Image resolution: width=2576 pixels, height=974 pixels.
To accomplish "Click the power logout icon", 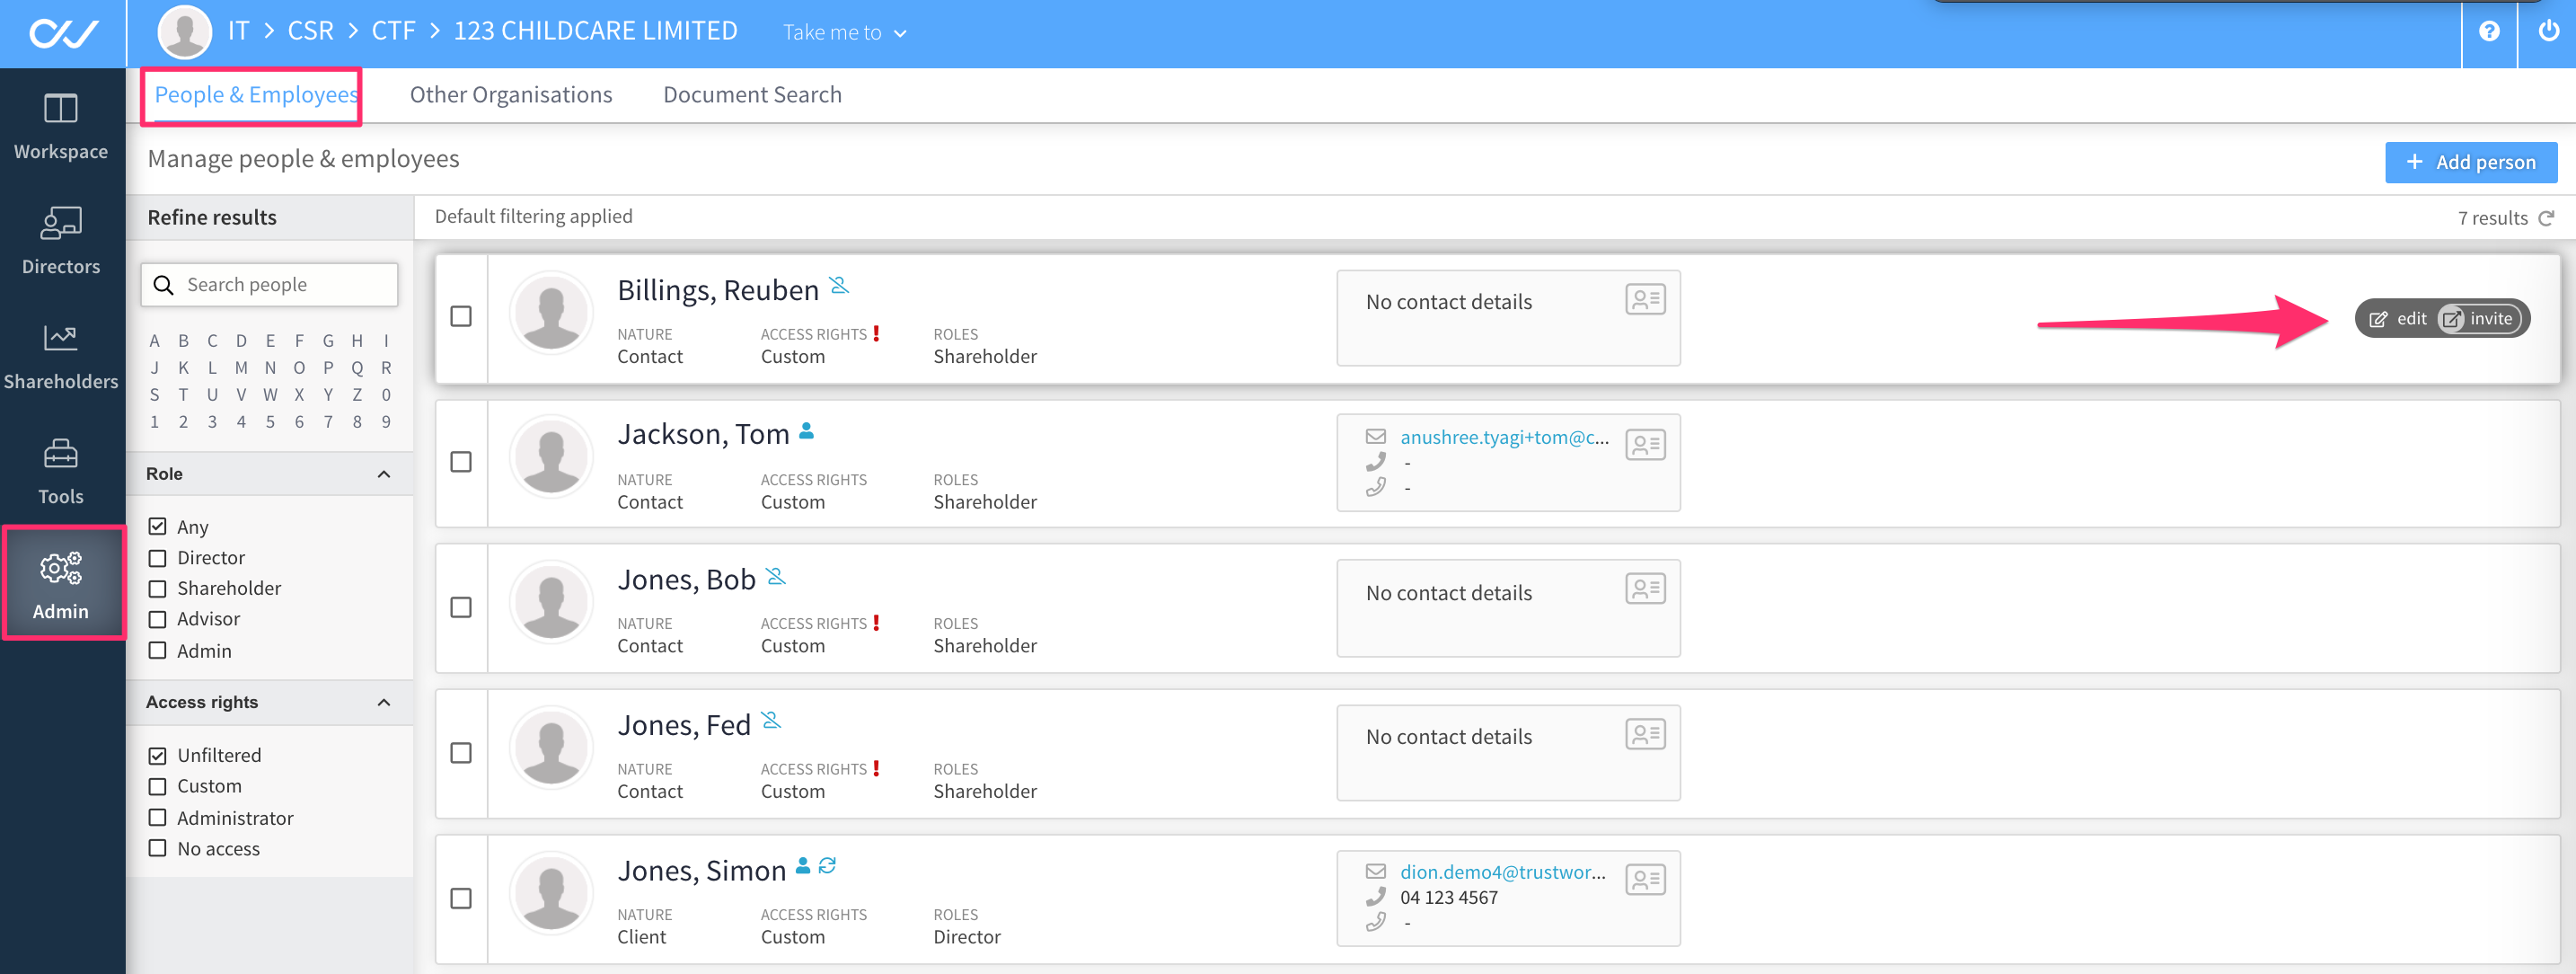I will coord(2548,32).
